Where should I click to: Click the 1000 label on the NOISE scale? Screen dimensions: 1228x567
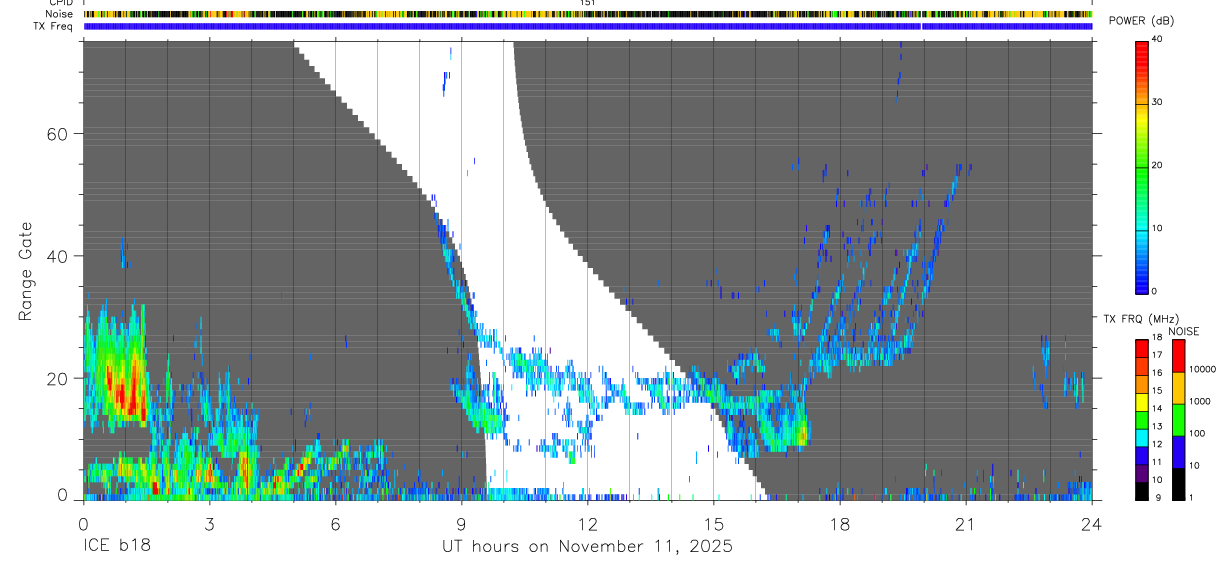1200,401
